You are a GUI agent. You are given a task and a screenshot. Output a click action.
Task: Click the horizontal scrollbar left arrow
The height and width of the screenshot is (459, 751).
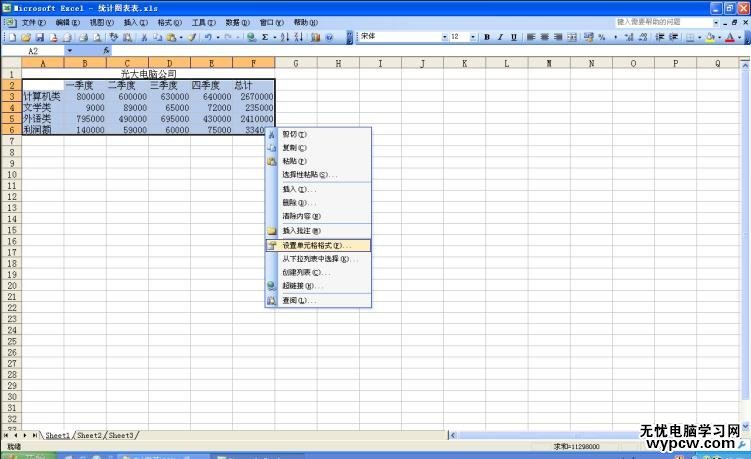click(x=453, y=436)
